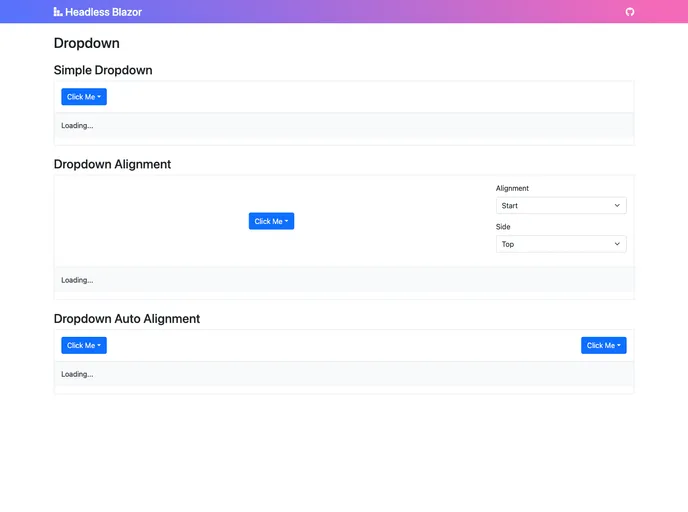This screenshot has height=512, width=688.
Task: Click Loading text in Dropdown Alignment section
Action: pos(77,280)
